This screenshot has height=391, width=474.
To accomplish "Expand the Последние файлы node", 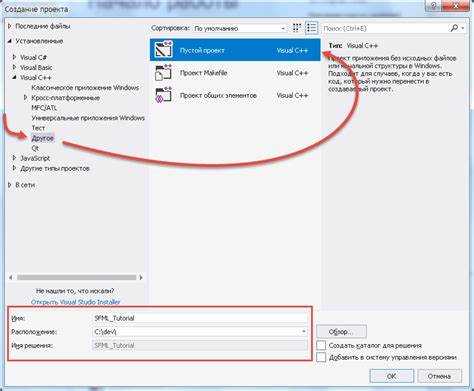I will 10,26.
